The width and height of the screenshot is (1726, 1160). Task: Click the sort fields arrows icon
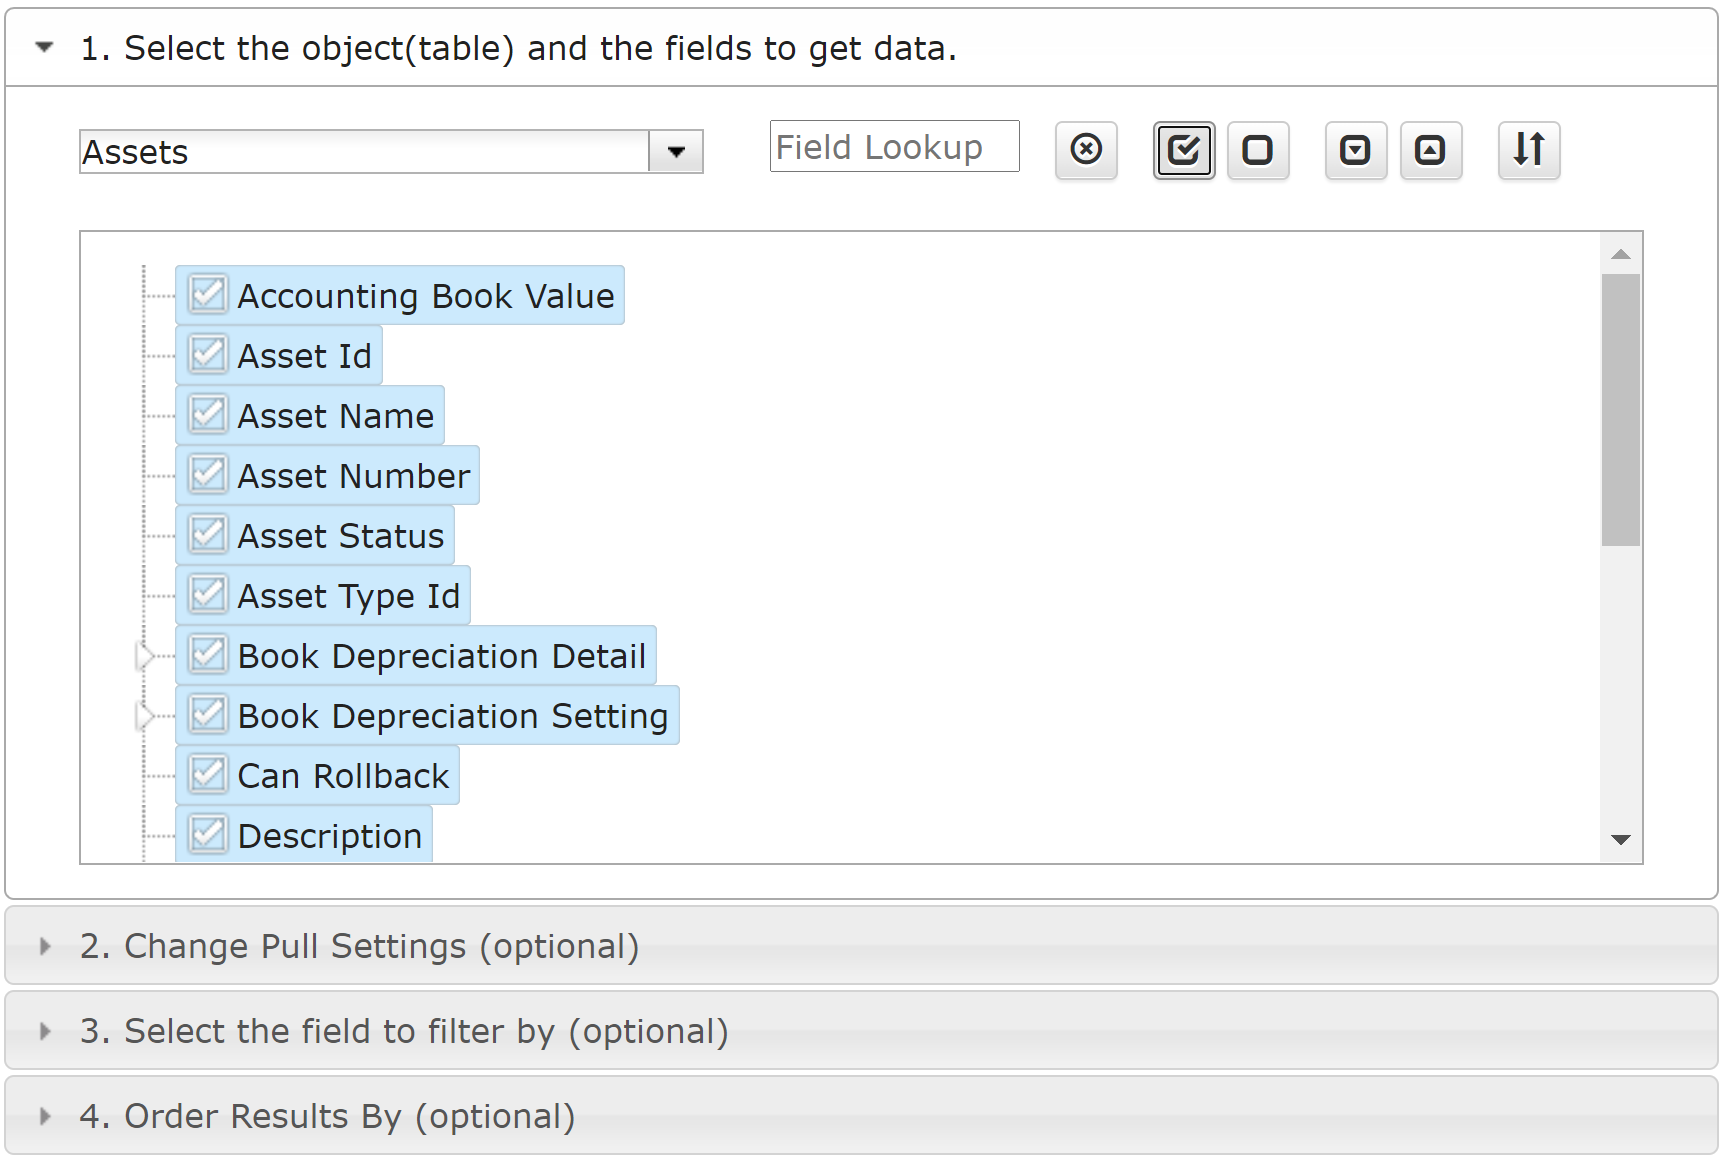[1529, 150]
